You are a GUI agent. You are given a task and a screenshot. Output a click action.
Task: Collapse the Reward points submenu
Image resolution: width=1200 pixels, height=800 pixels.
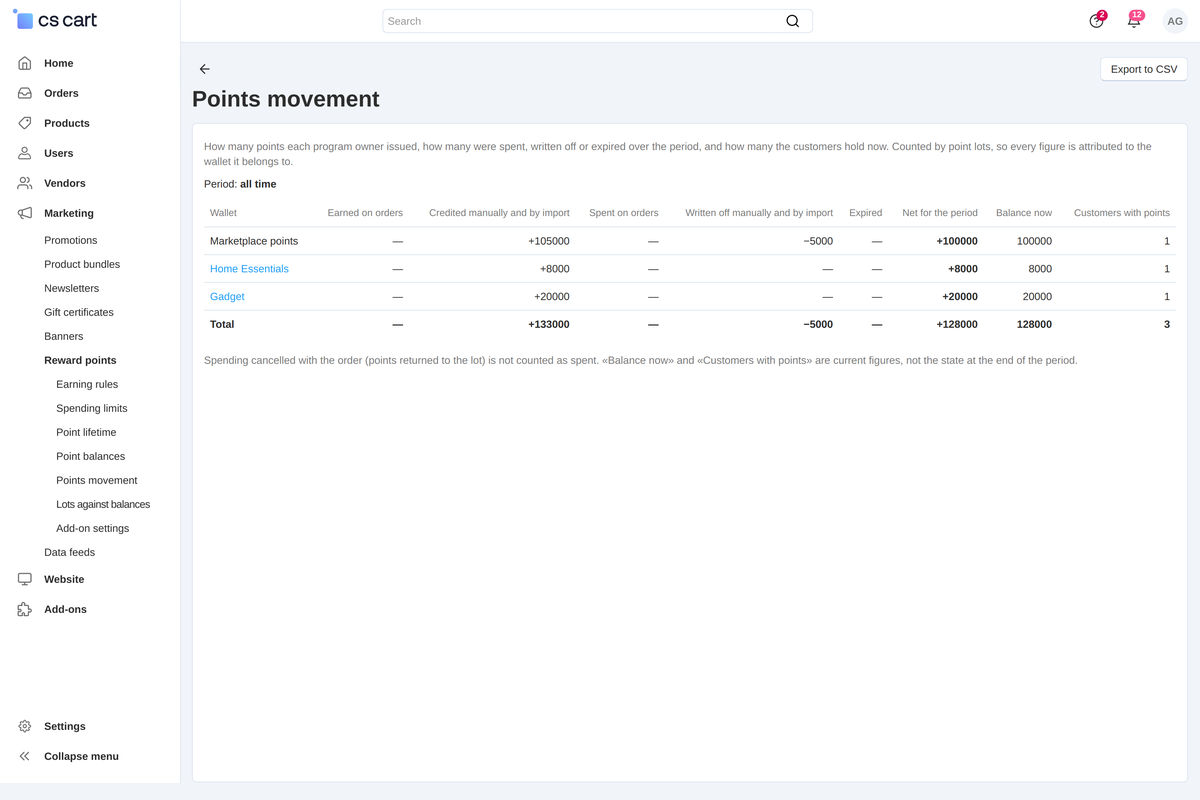click(80, 360)
